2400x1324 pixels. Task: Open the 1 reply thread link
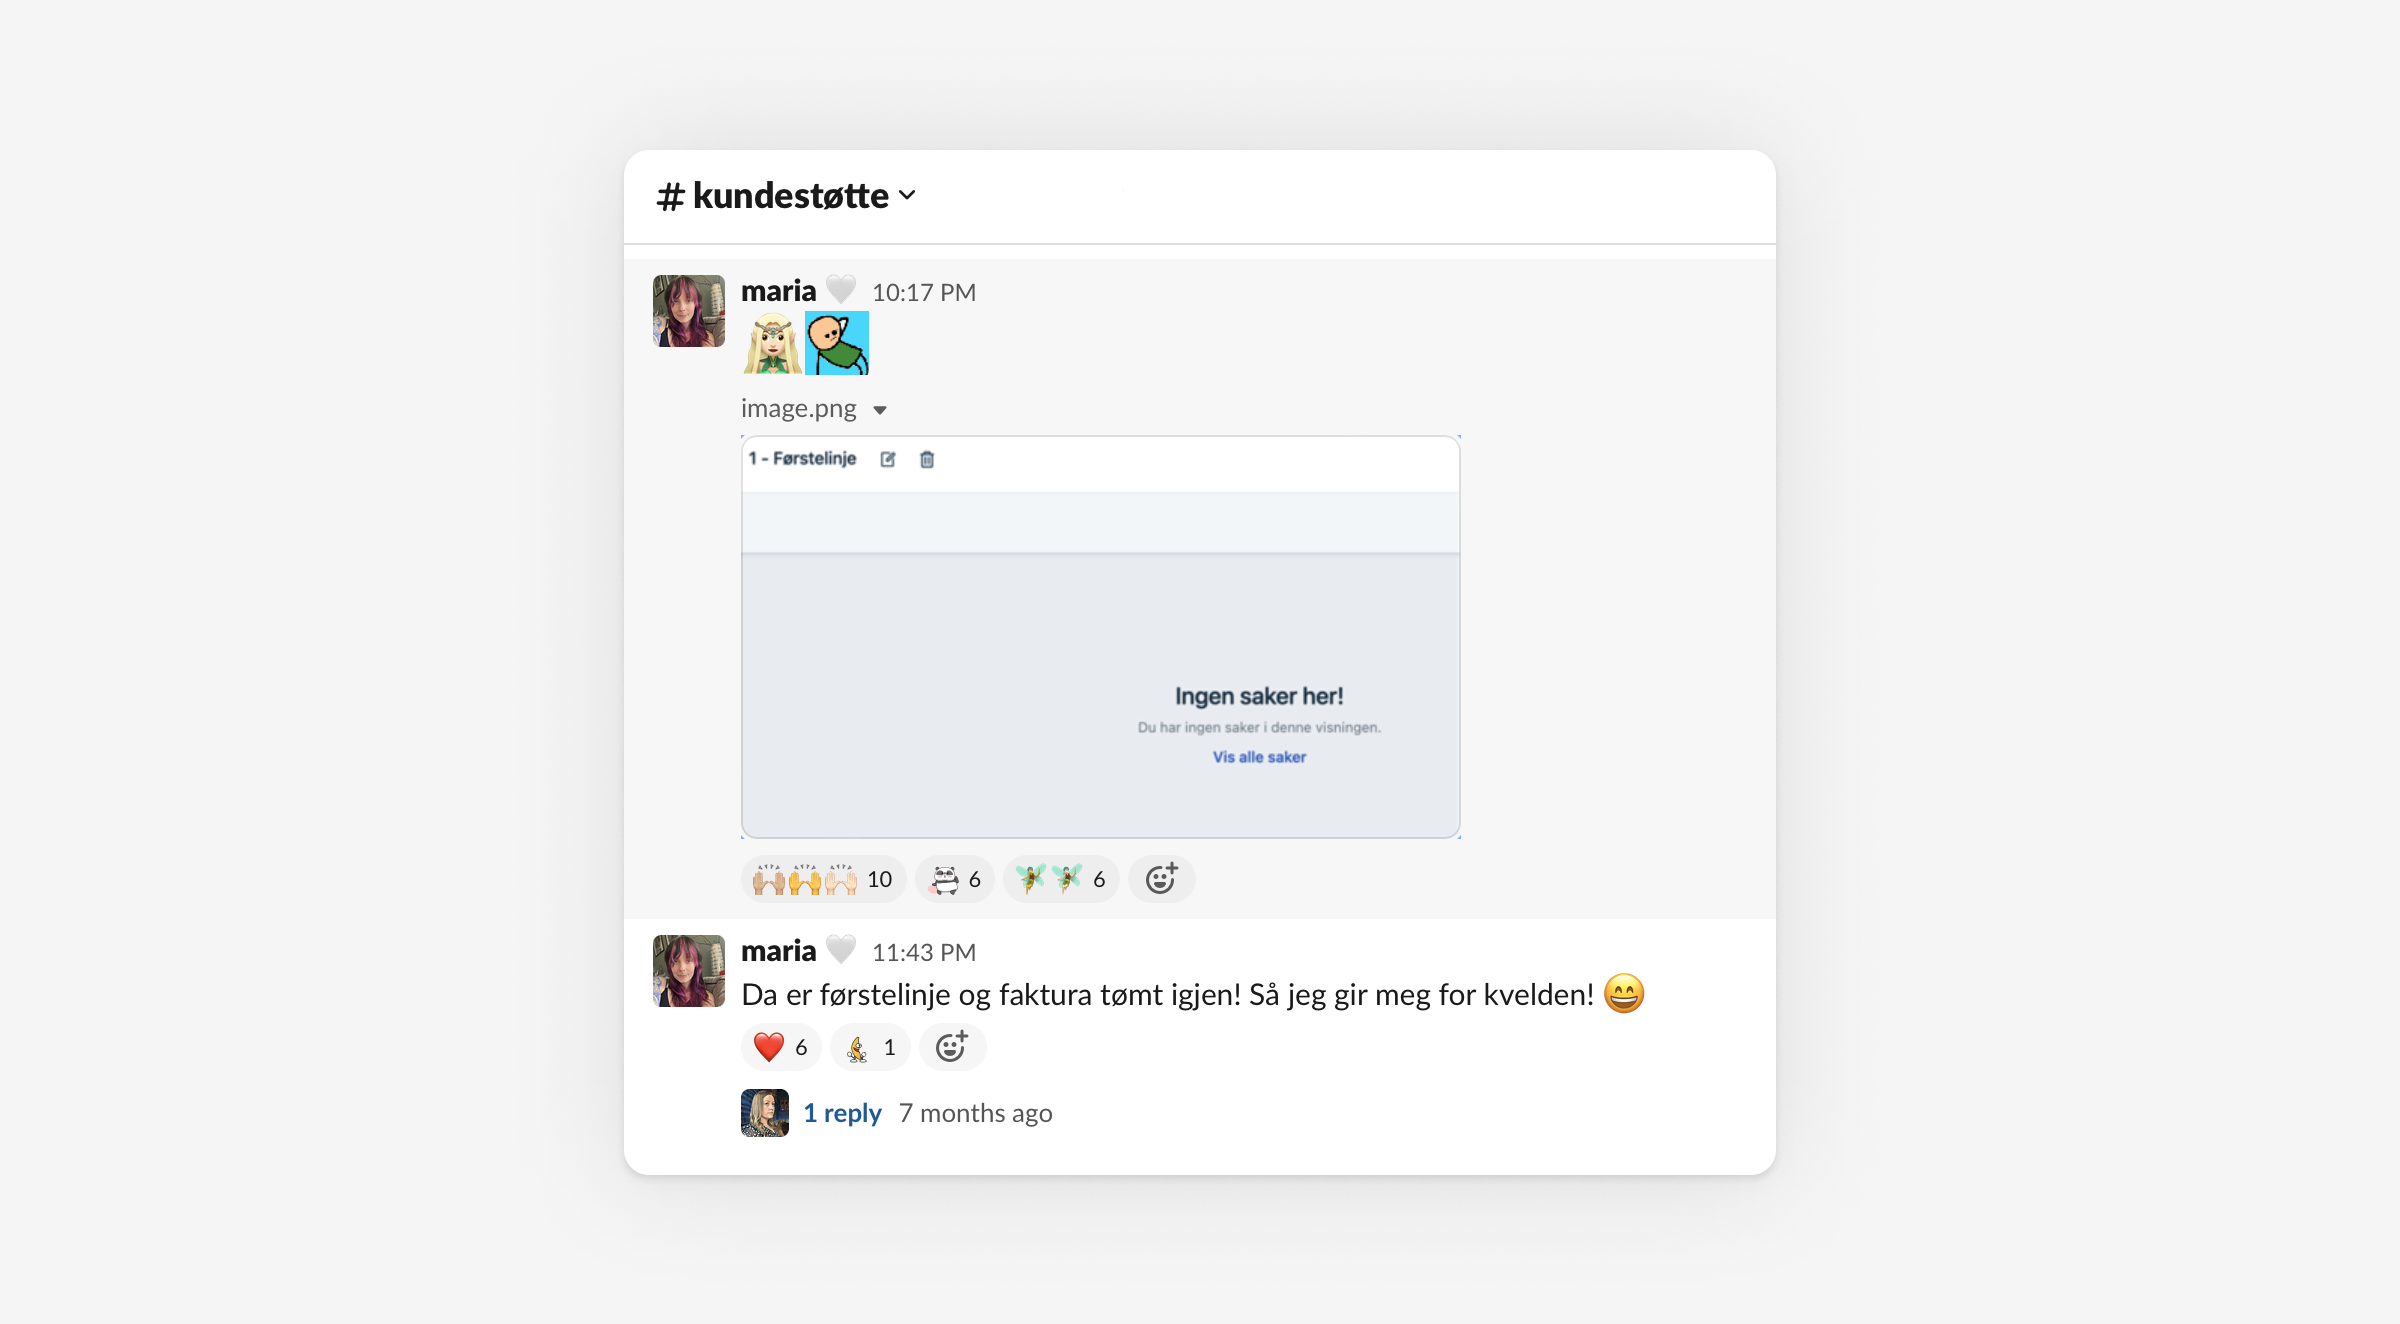click(842, 1113)
